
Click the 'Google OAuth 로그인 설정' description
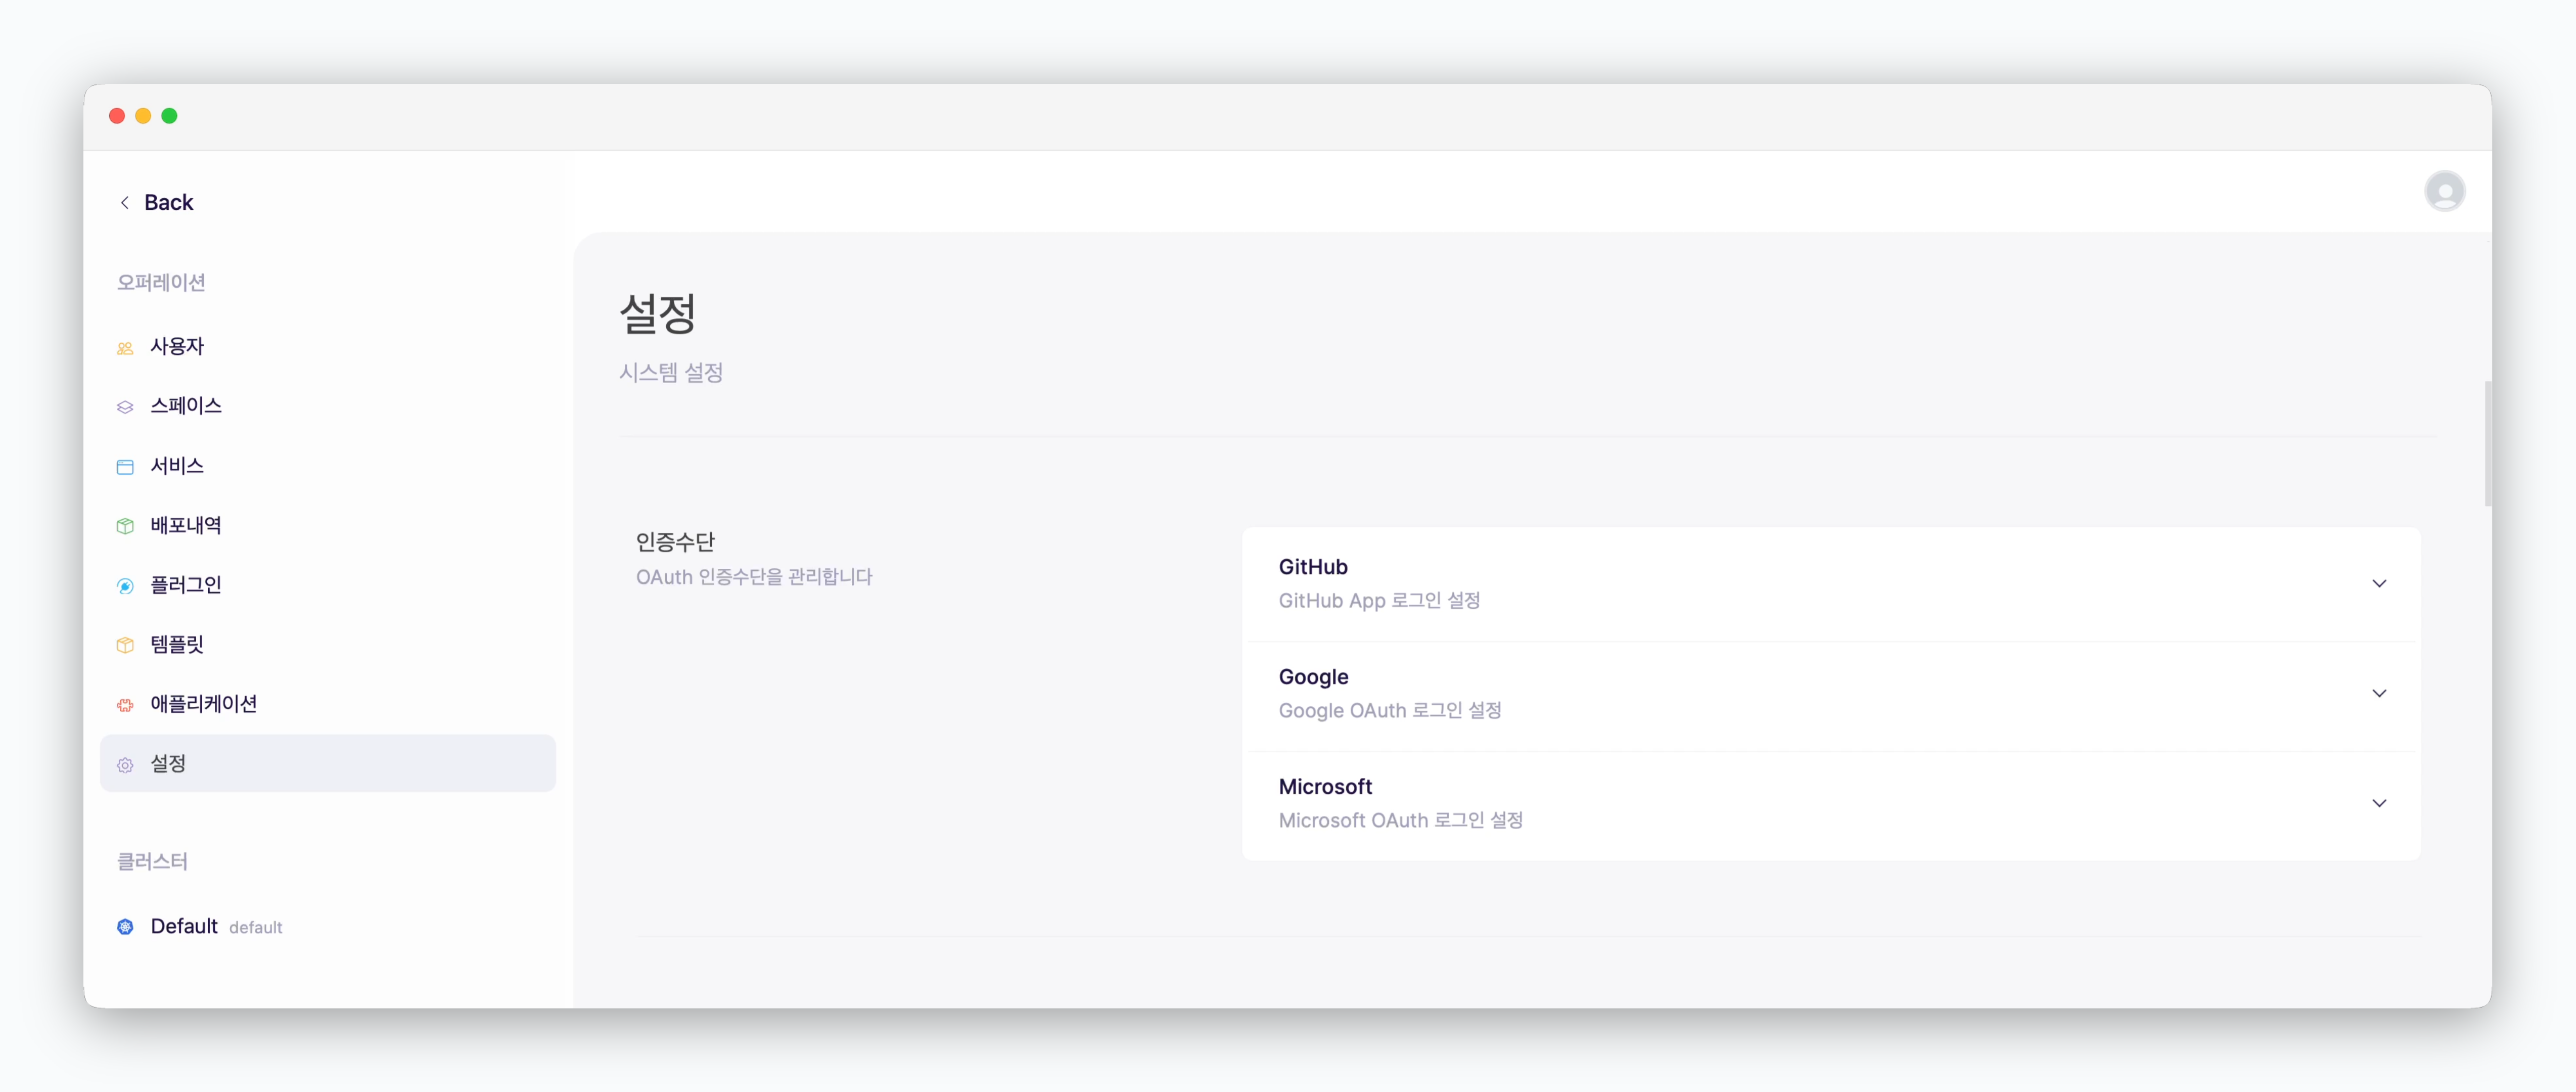click(x=1390, y=711)
